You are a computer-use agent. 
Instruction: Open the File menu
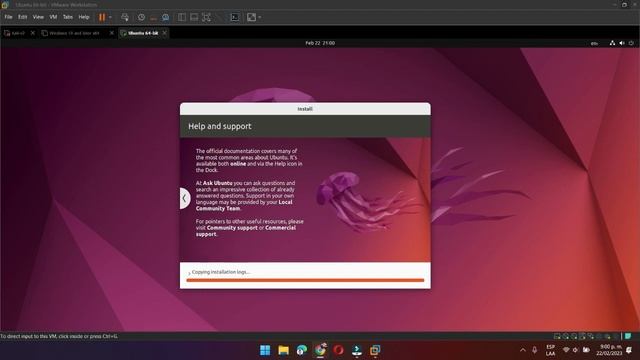(x=9, y=17)
